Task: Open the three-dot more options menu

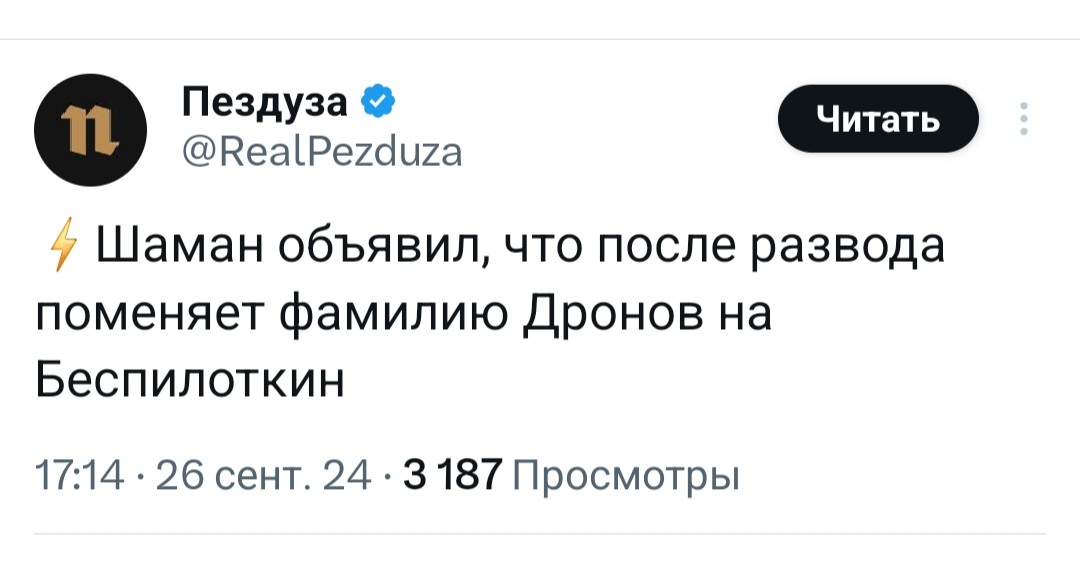Action: click(x=1022, y=119)
